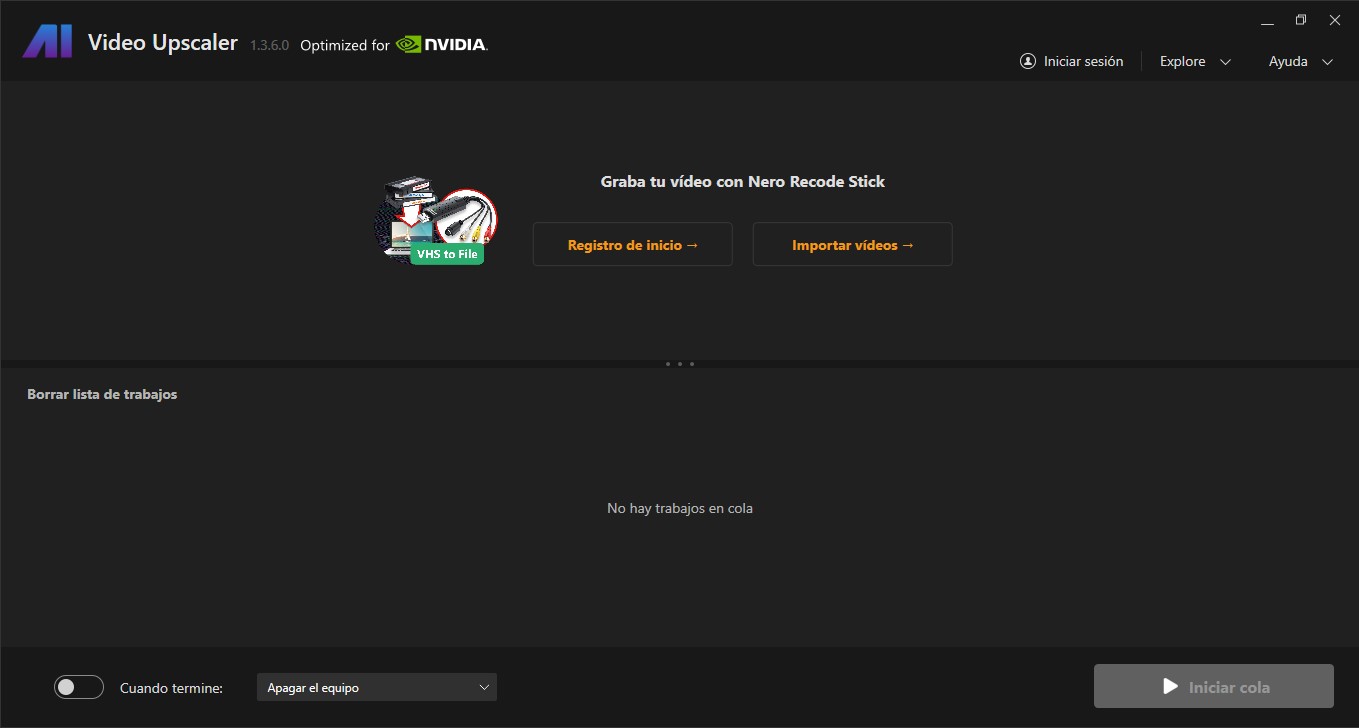The image size is (1359, 728).
Task: Click the user account icon
Action: point(1027,61)
